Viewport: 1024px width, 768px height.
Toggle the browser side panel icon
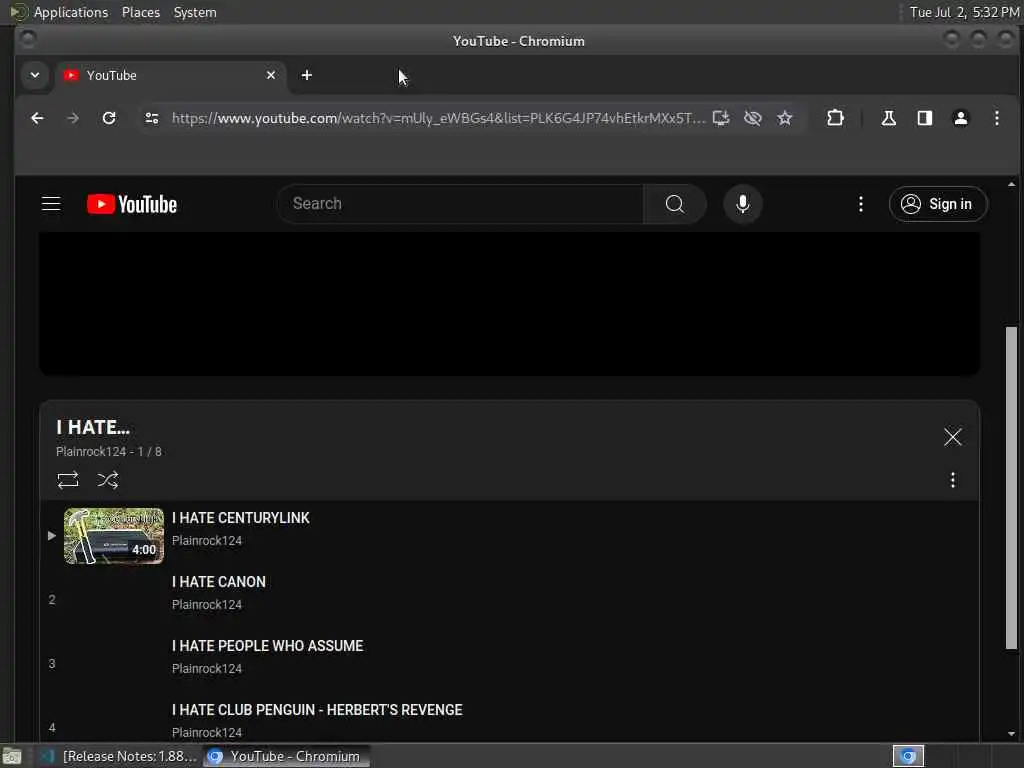[x=924, y=118]
